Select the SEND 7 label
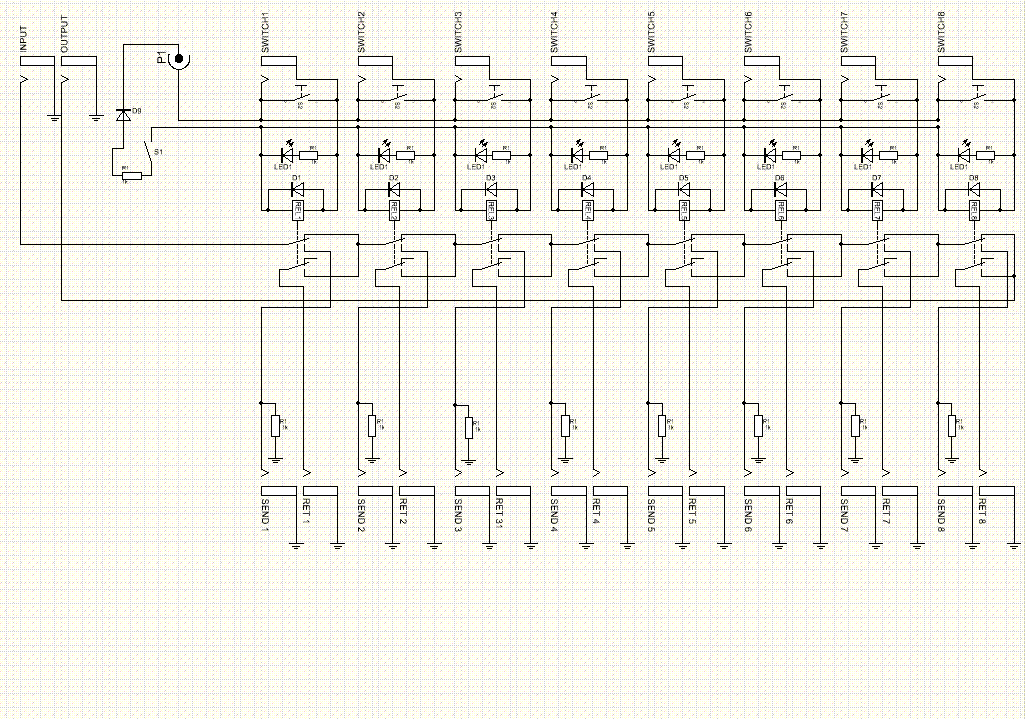This screenshot has height=719, width=1025. coord(845,515)
